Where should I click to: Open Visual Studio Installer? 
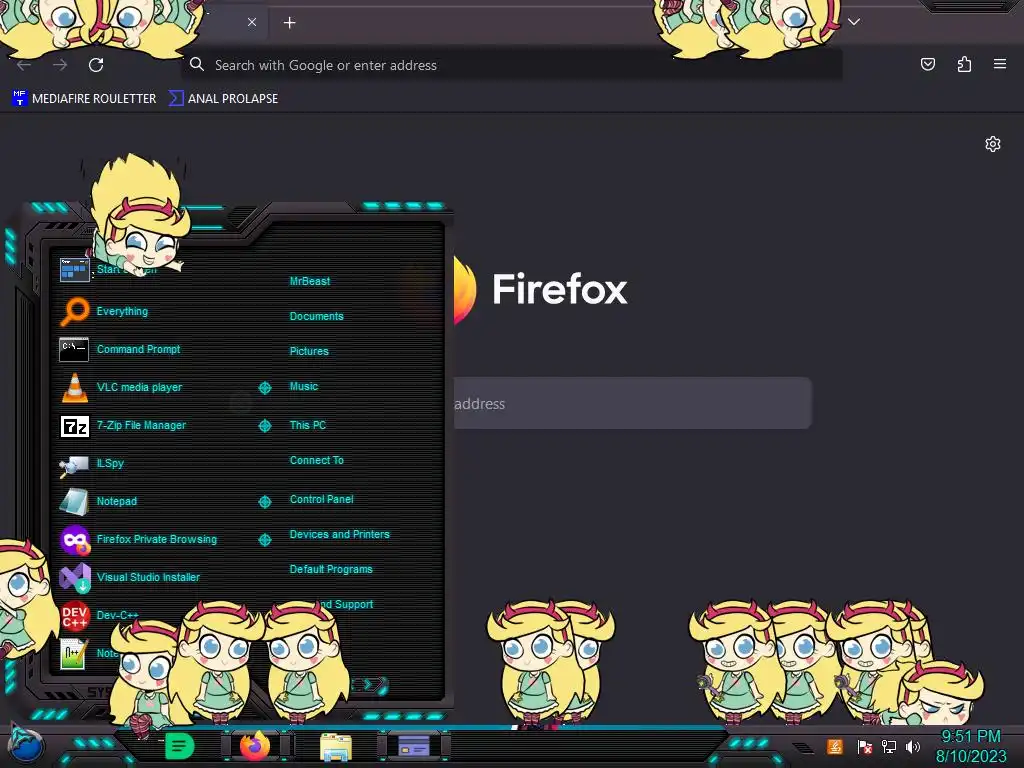point(129,577)
